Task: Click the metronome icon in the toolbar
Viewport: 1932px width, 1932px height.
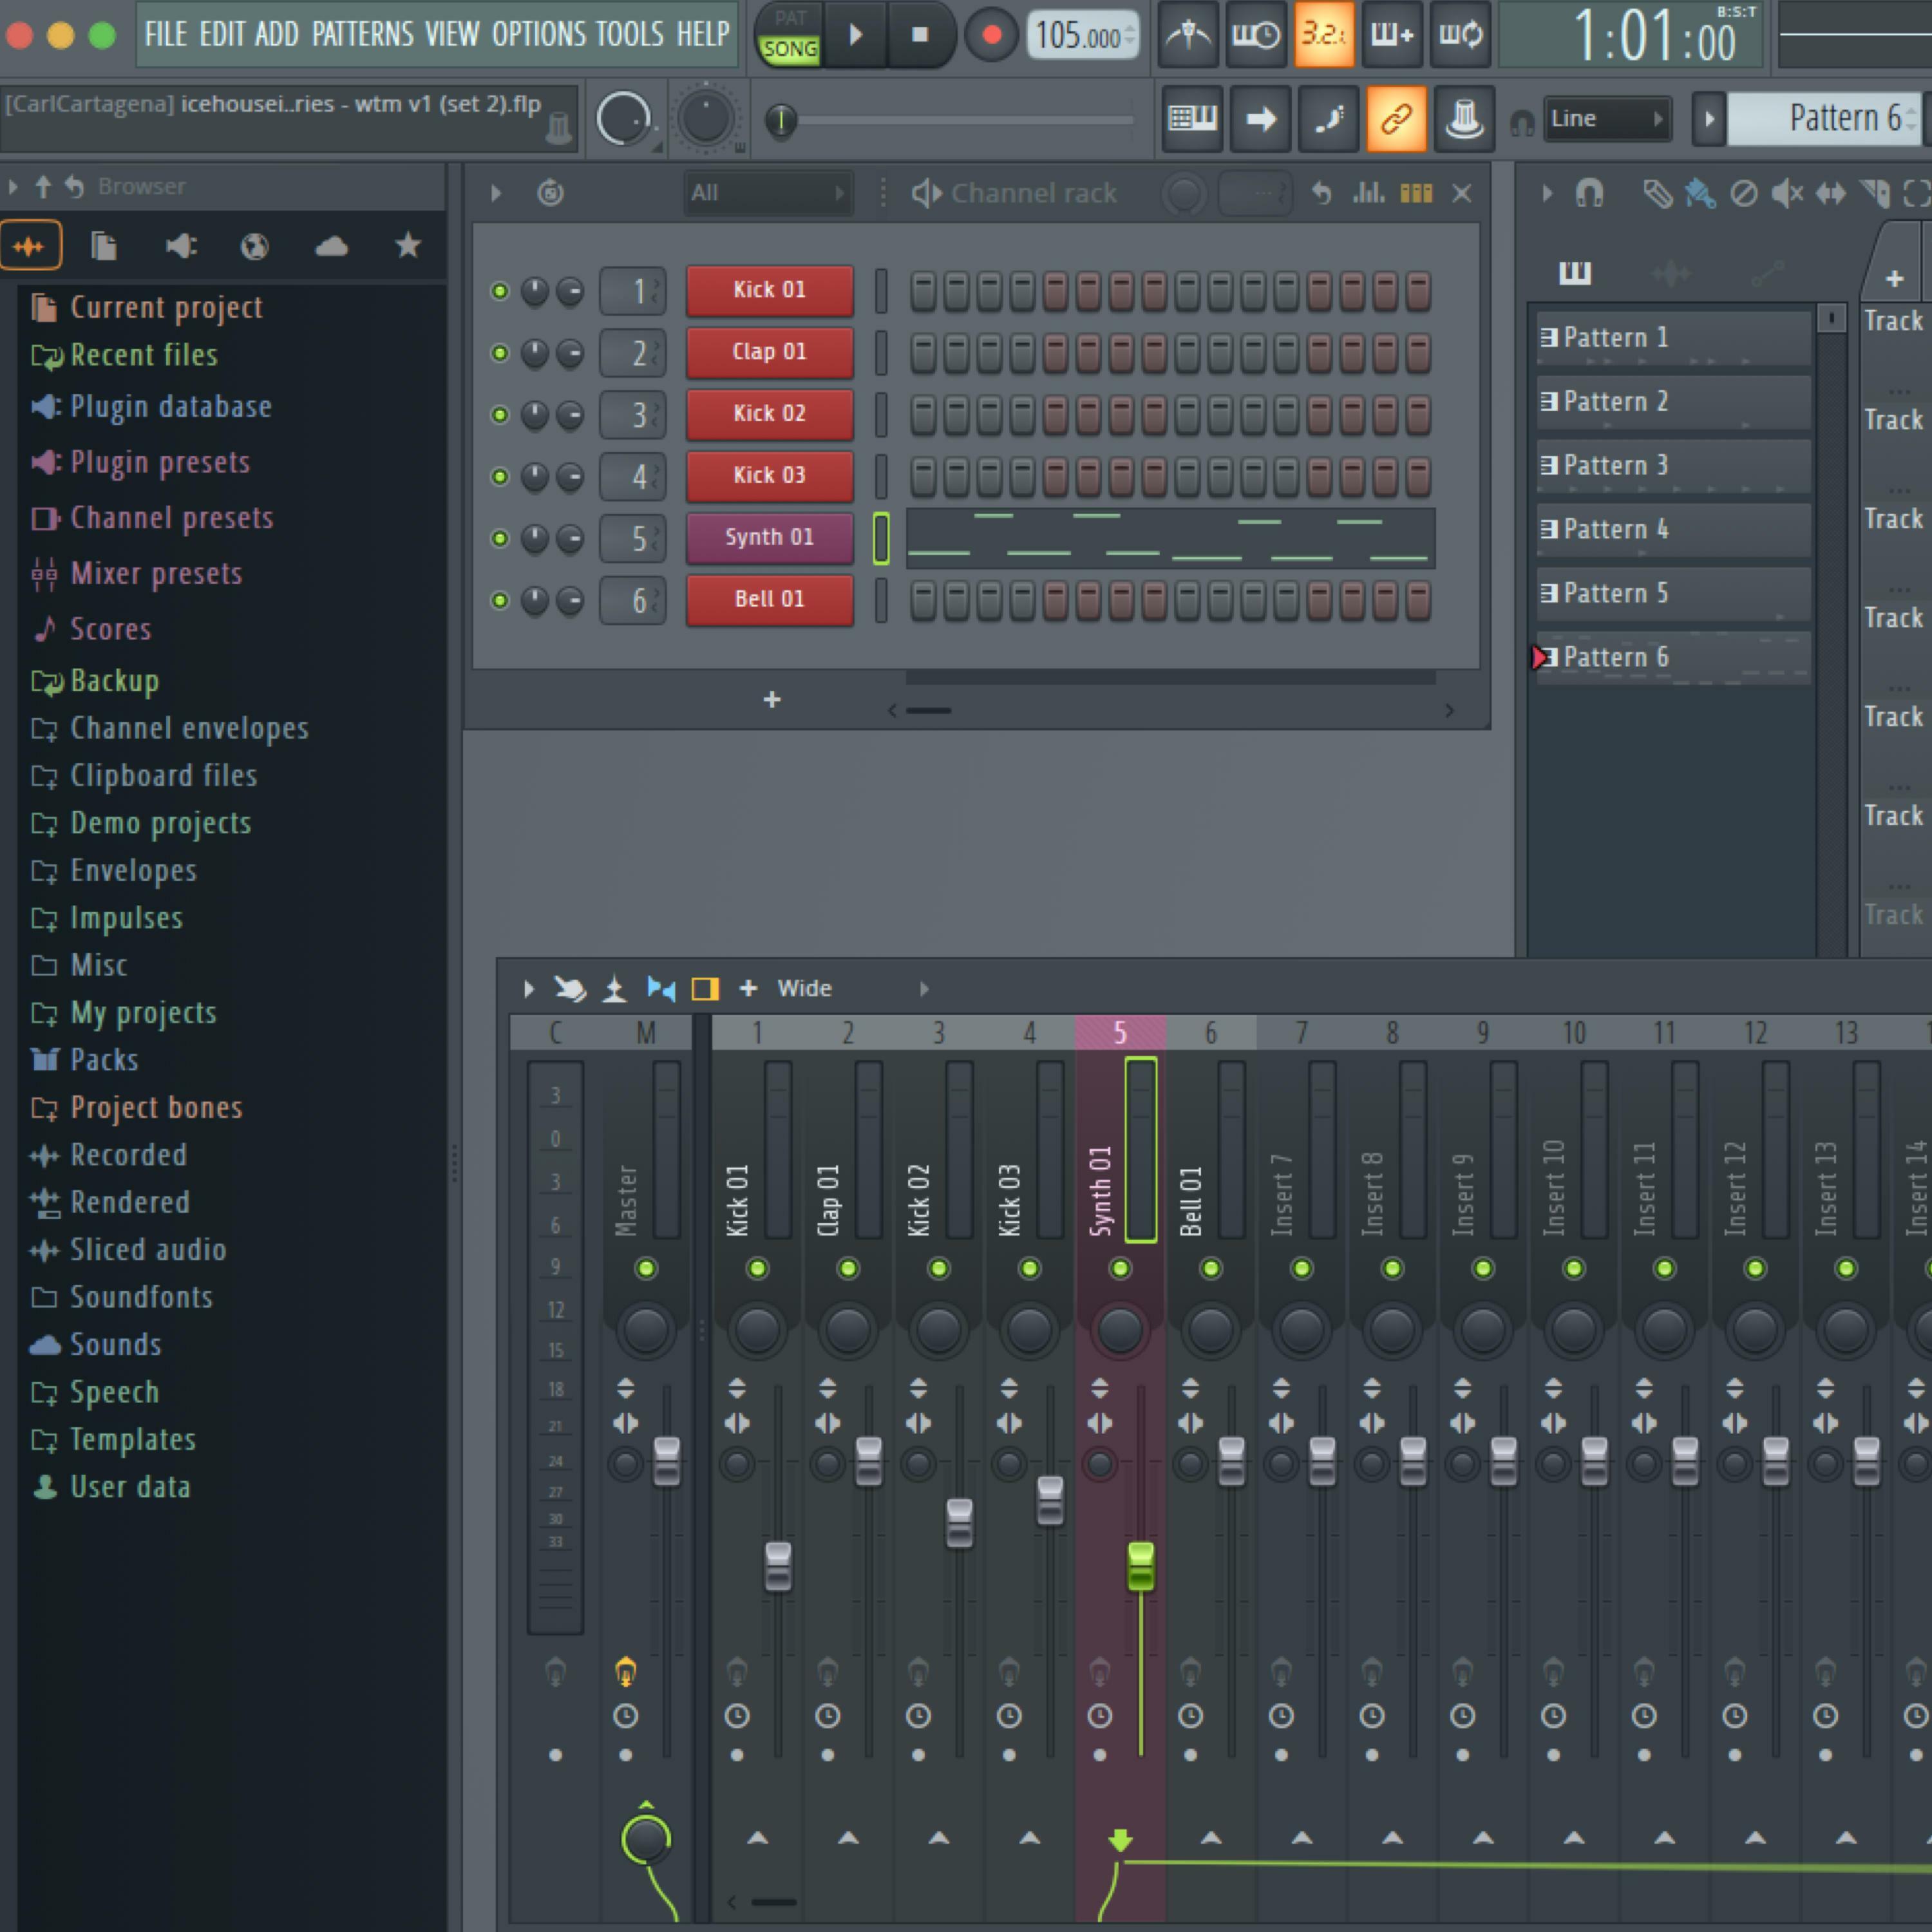Action: [1188, 36]
